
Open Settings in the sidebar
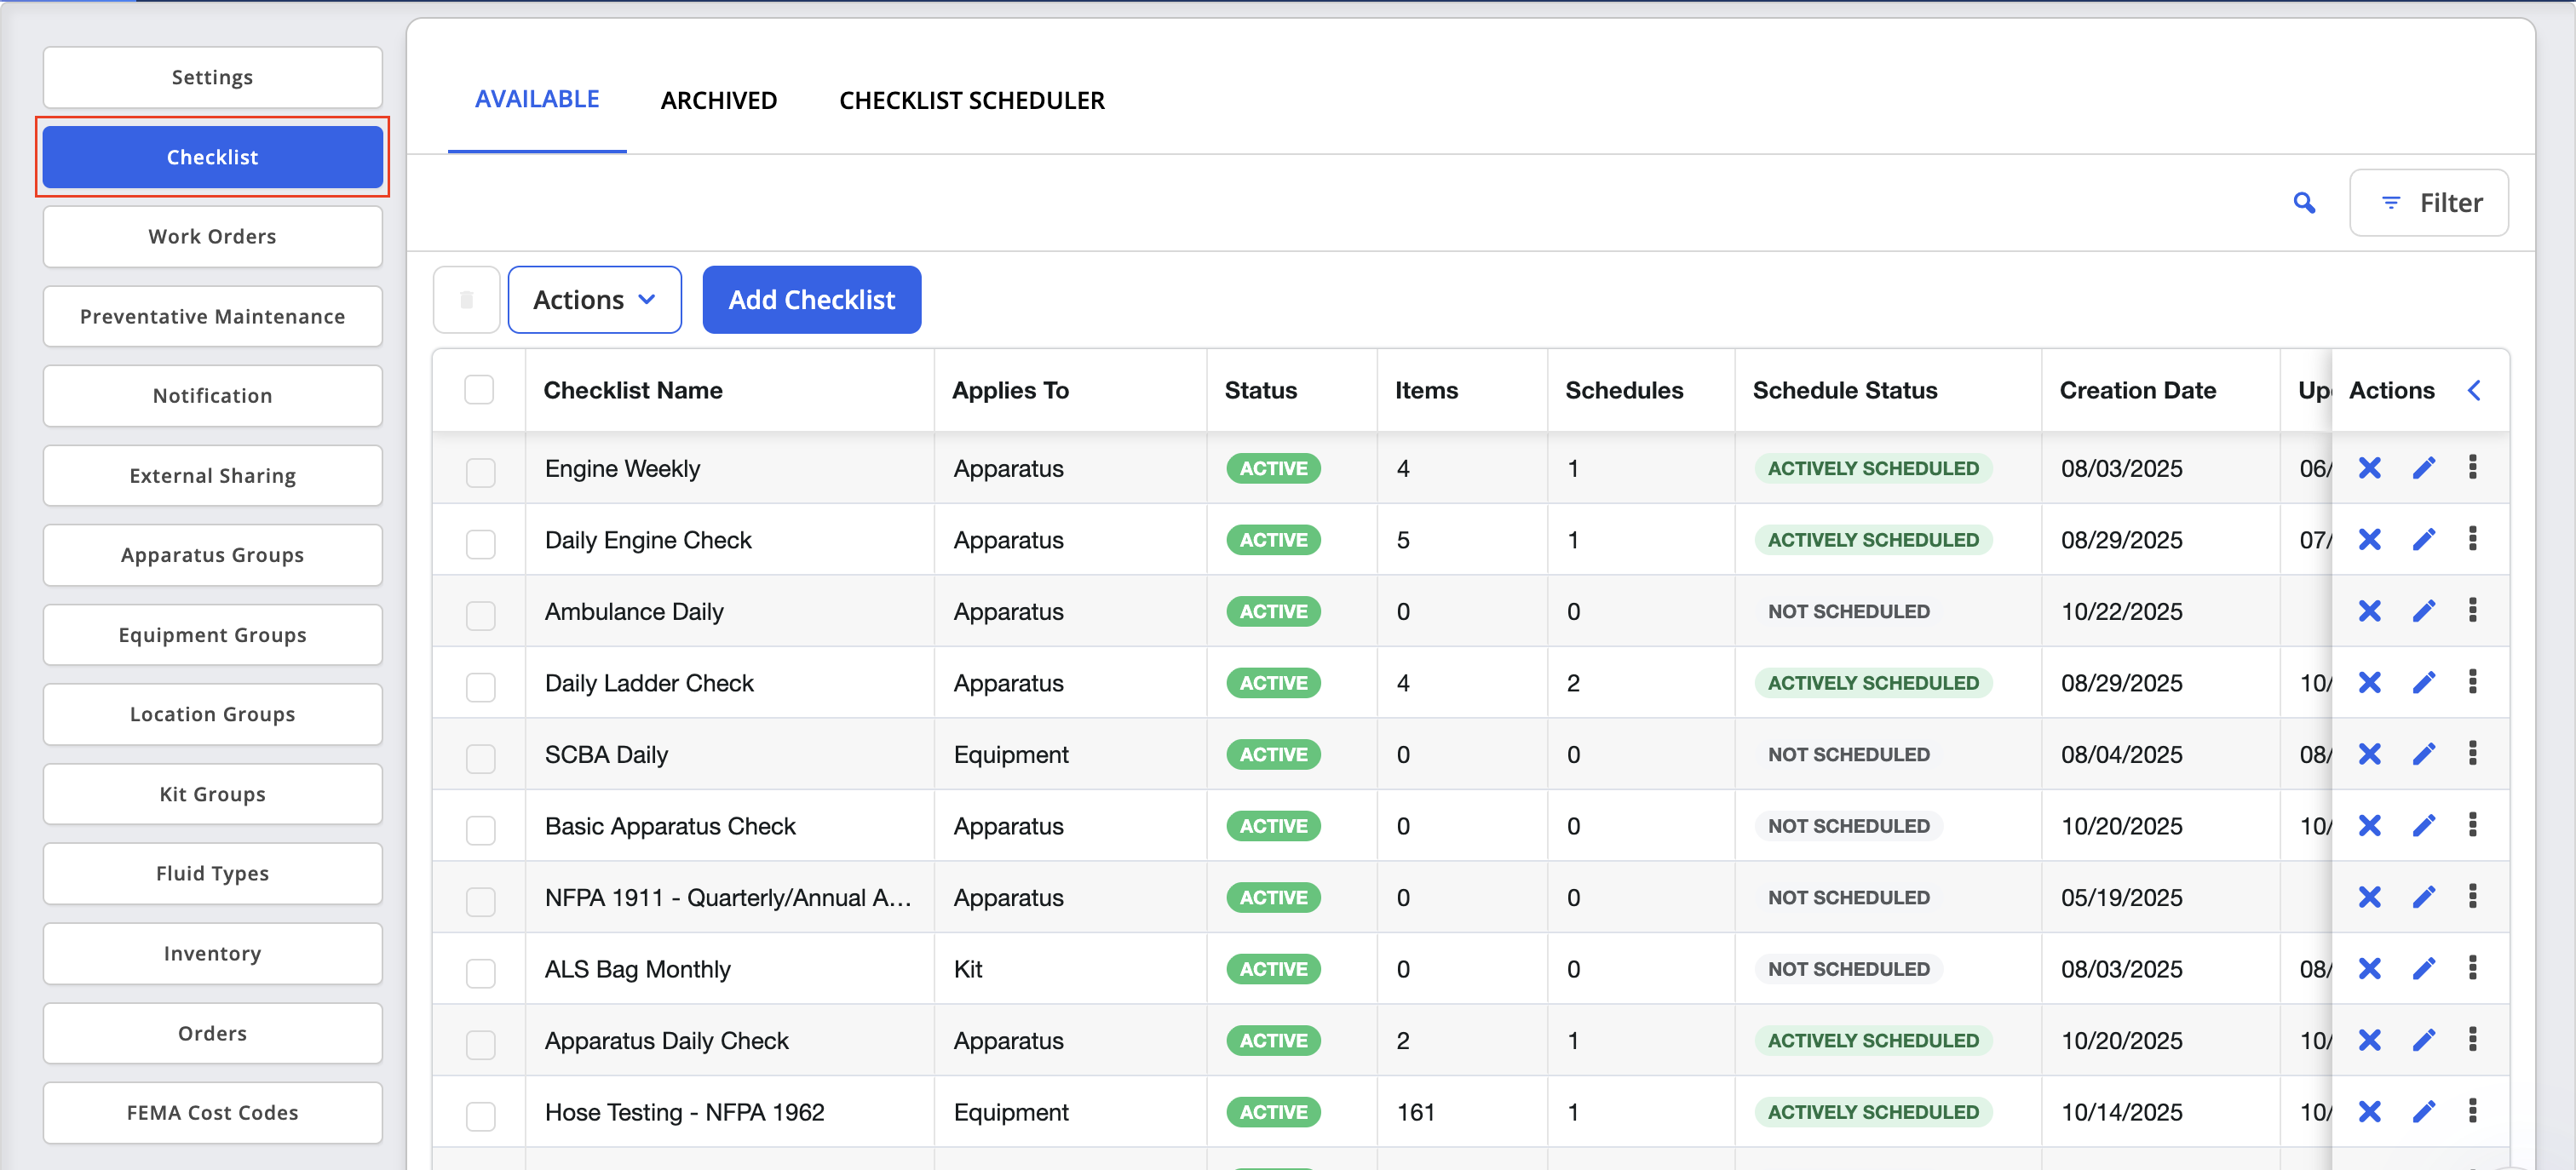point(212,78)
